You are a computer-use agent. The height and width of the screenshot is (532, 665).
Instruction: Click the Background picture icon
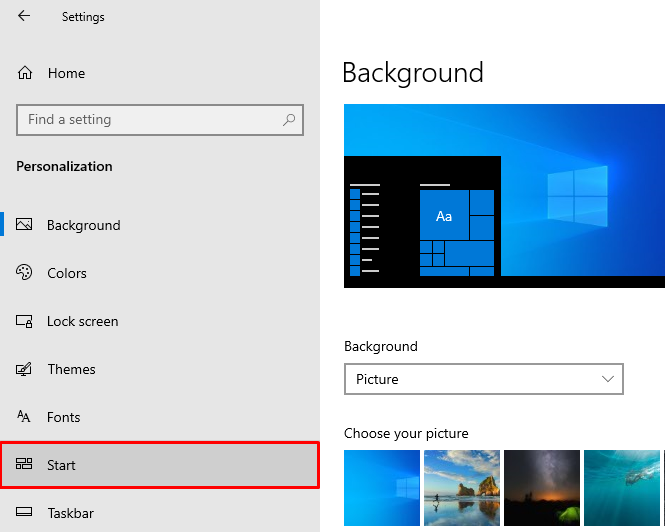pos(24,224)
